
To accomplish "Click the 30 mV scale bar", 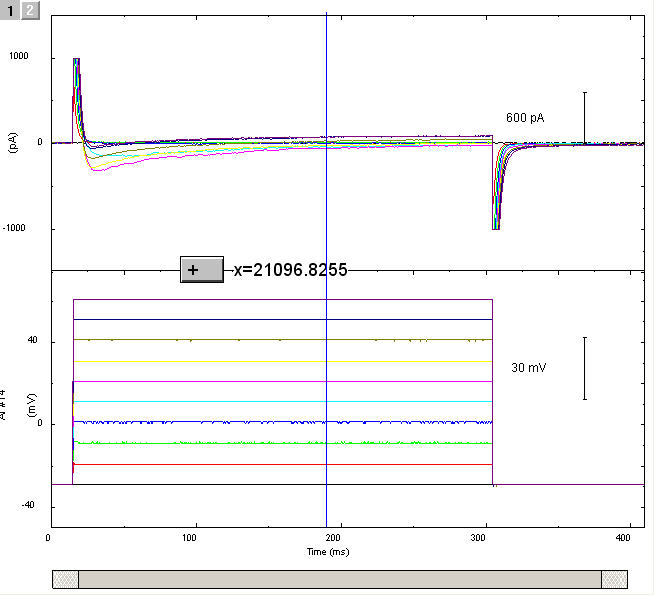I will point(584,368).
